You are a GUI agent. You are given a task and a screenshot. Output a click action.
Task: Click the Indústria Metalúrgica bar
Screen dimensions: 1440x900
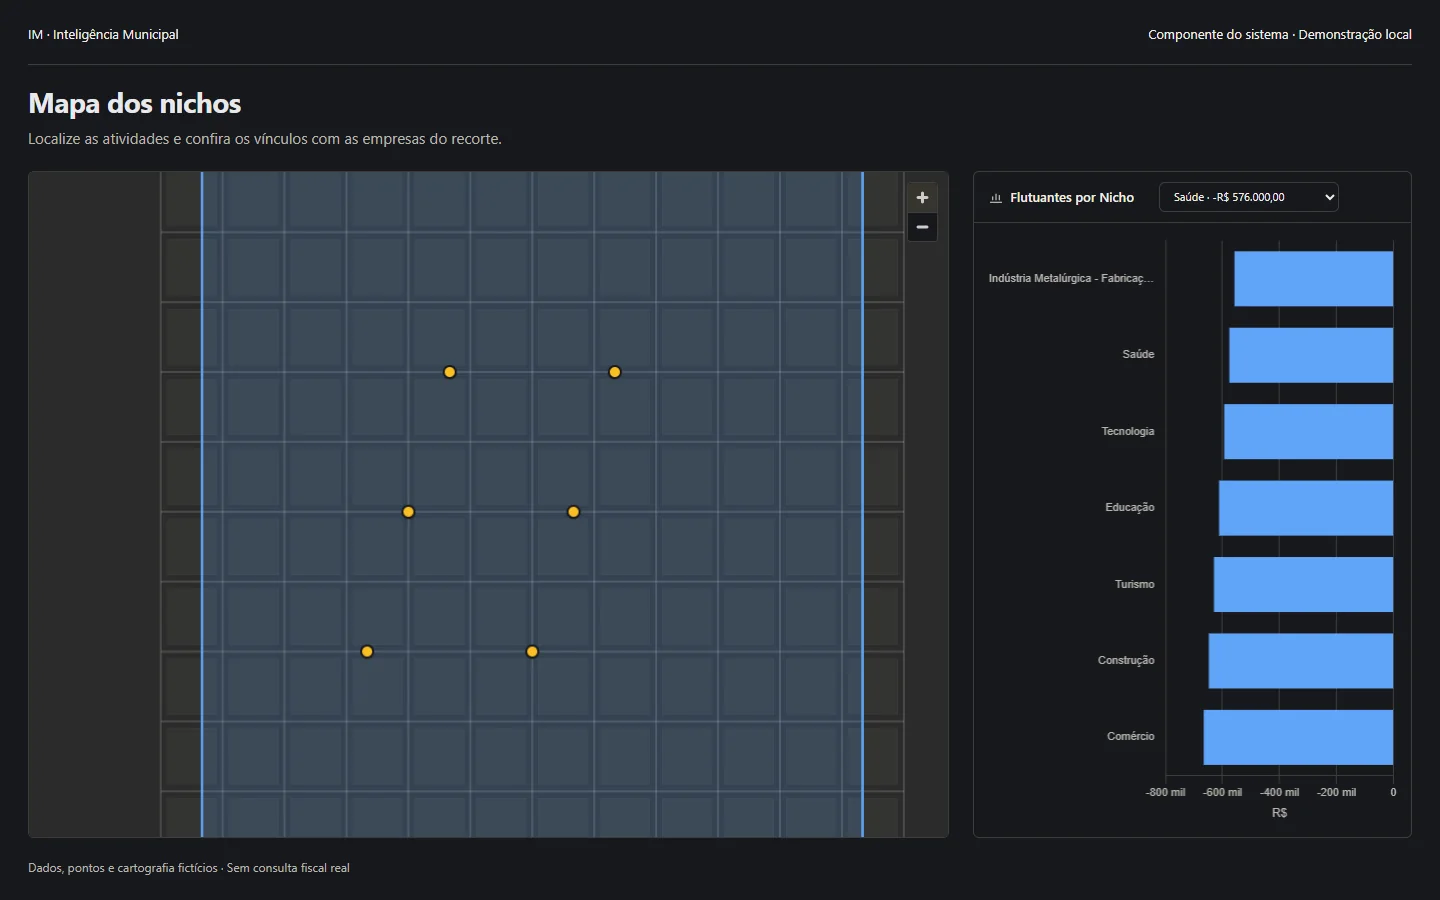[1313, 278]
